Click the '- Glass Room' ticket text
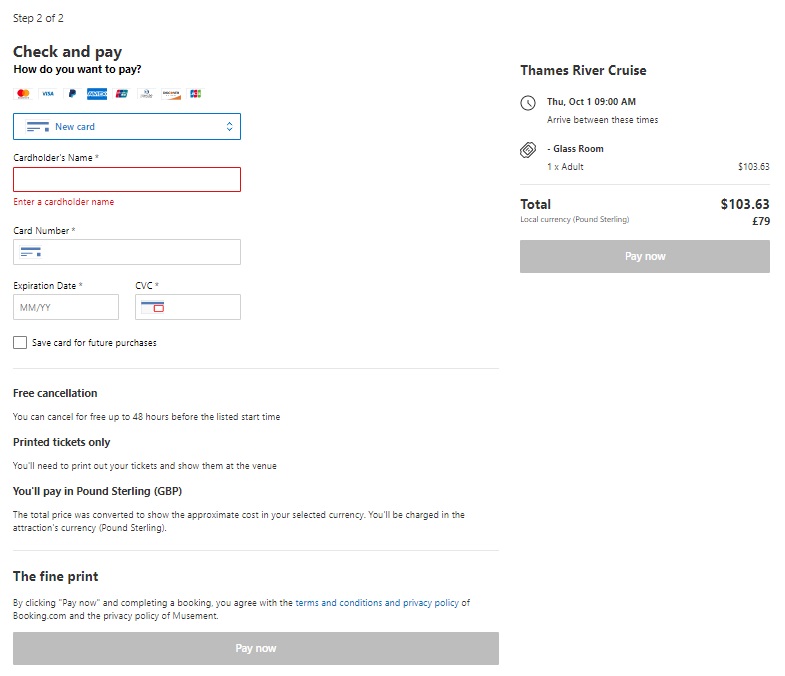Screen dimensions: 785x676 (x=575, y=149)
